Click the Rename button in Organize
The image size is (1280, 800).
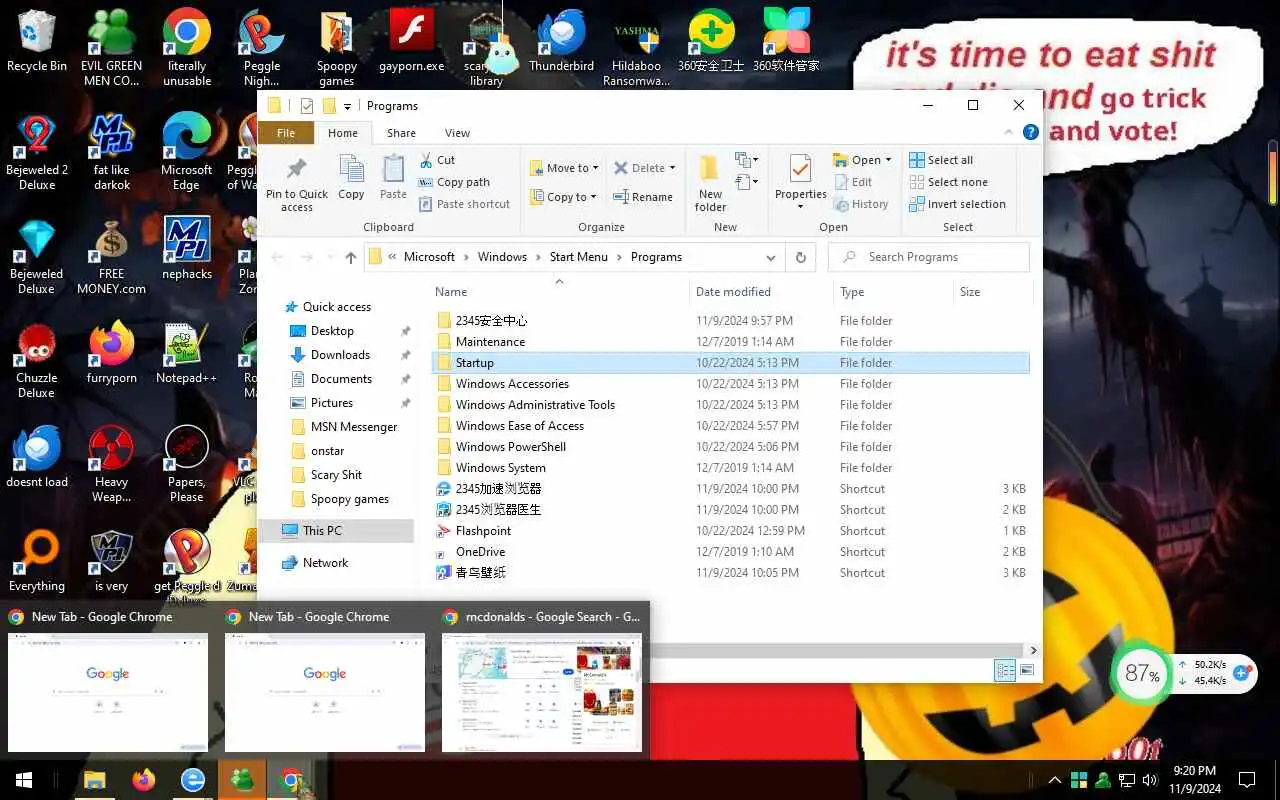(643, 197)
